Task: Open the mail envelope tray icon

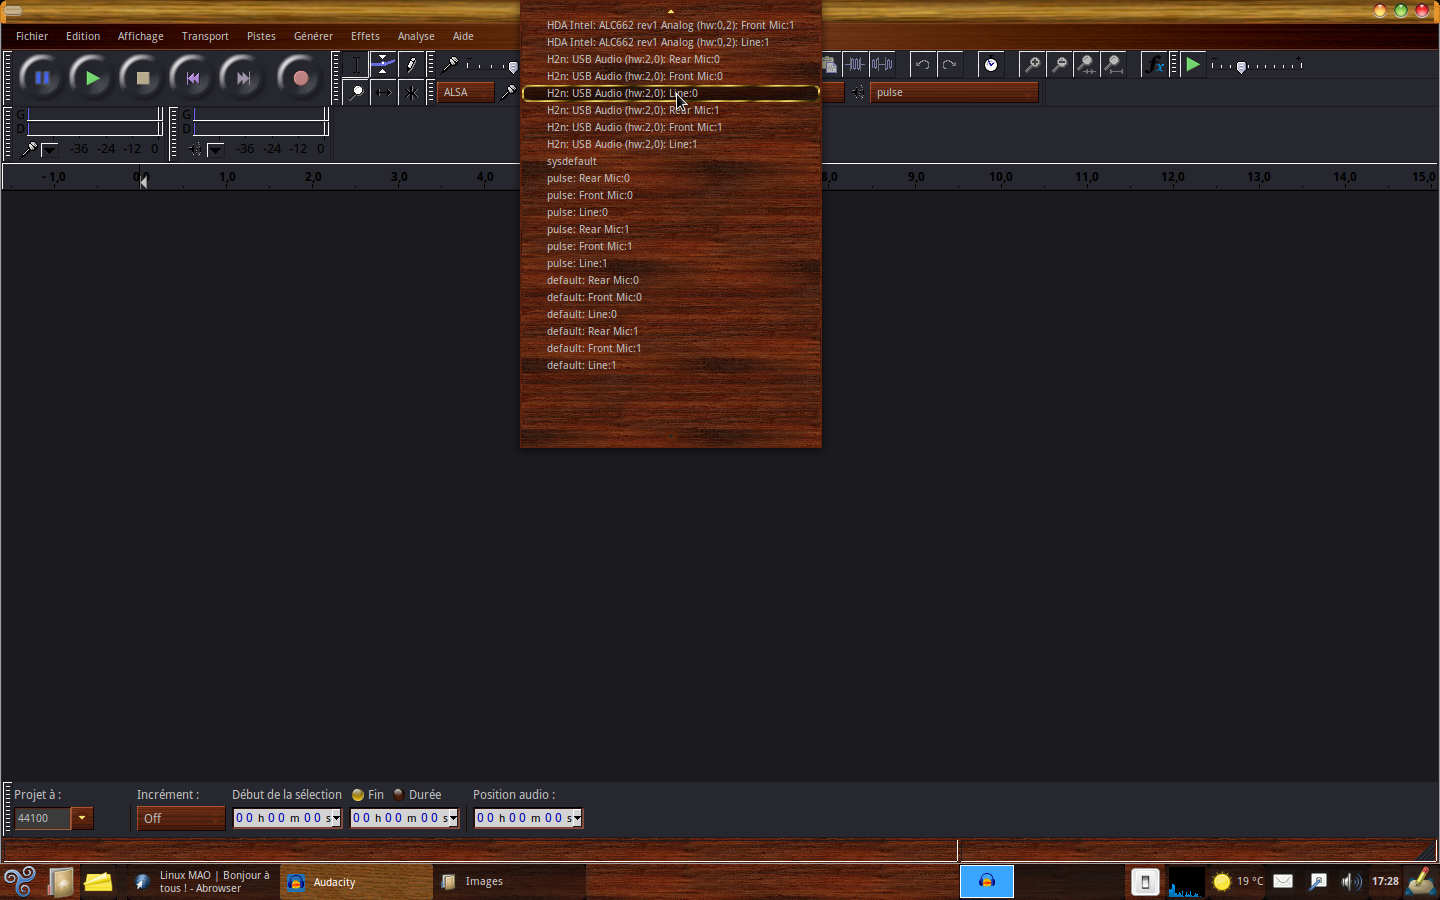Action: click(1283, 881)
